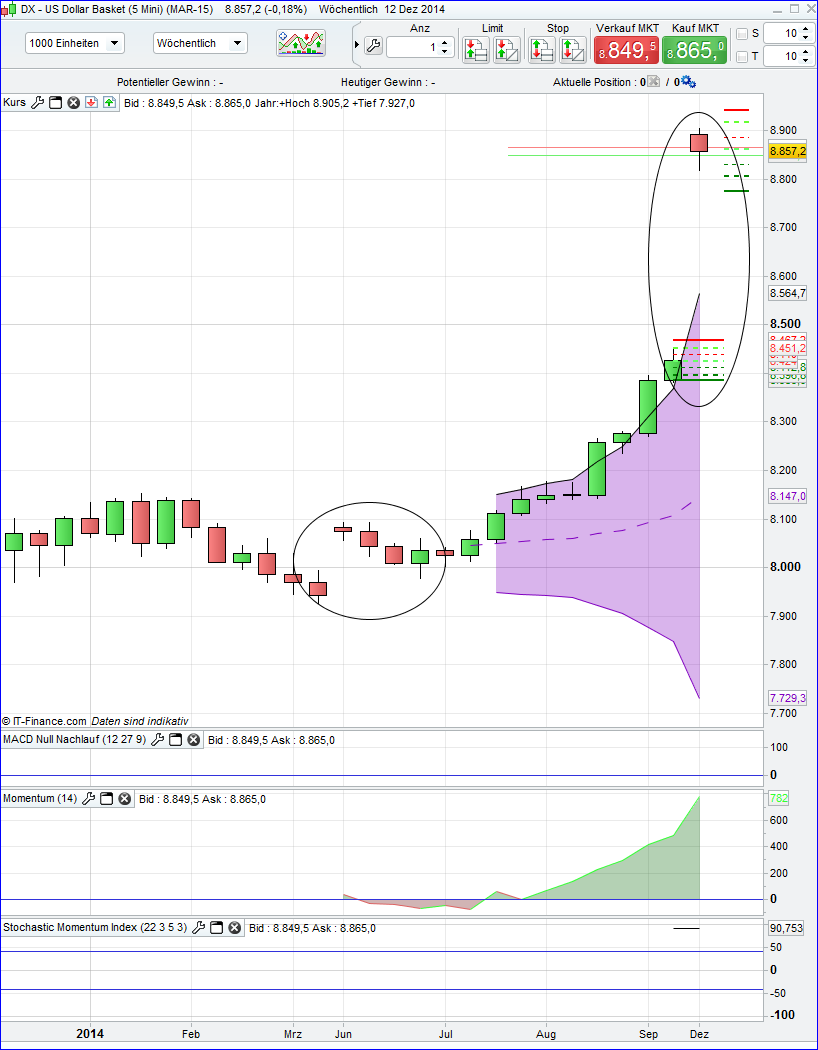Click the Stochastic Momentum Index (22 3 5 3) label
Viewport: 818px width, 1050px height.
(95, 927)
